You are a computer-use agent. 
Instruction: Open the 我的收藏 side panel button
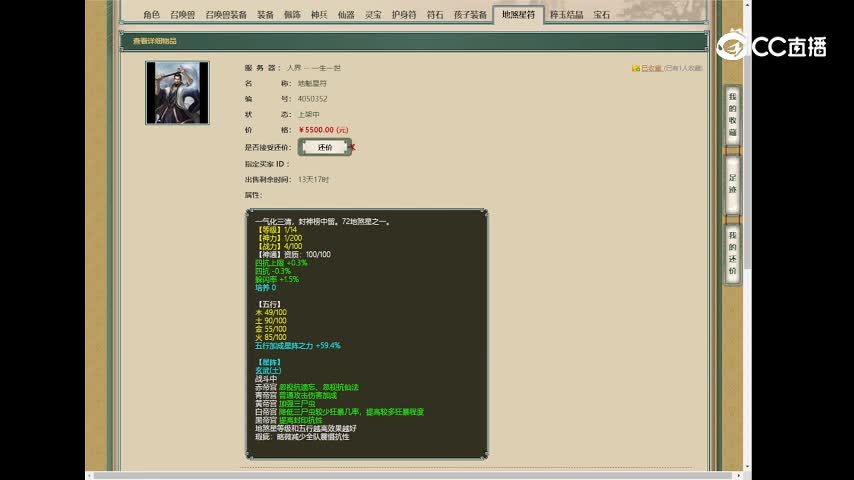pos(733,114)
